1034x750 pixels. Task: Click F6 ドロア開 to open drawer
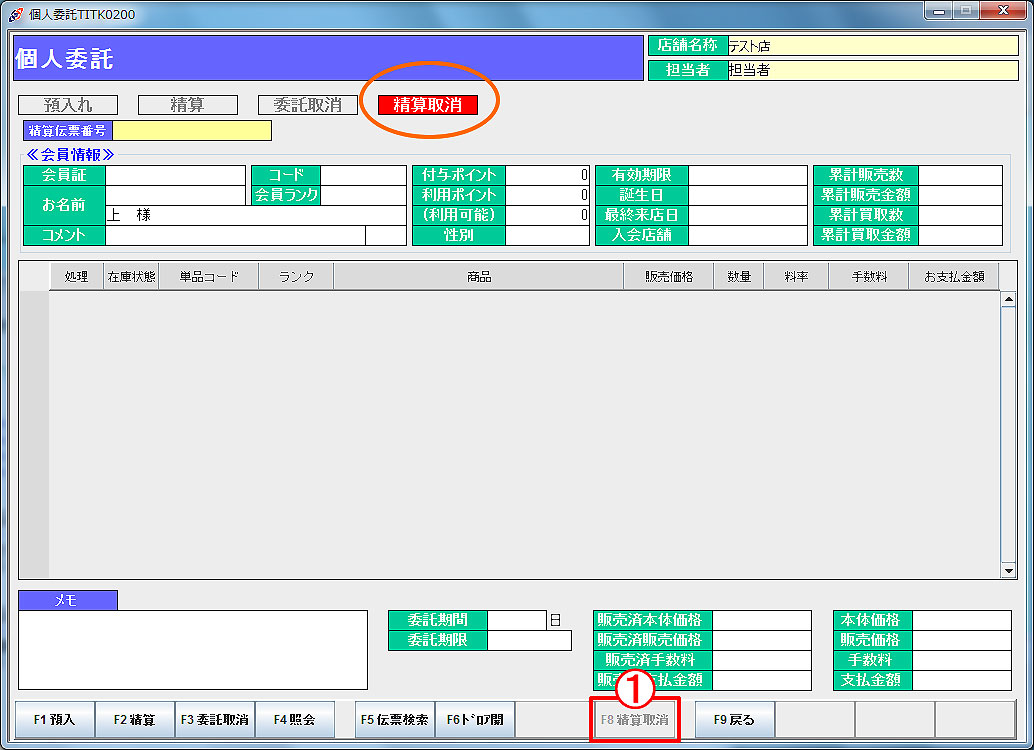click(x=475, y=719)
